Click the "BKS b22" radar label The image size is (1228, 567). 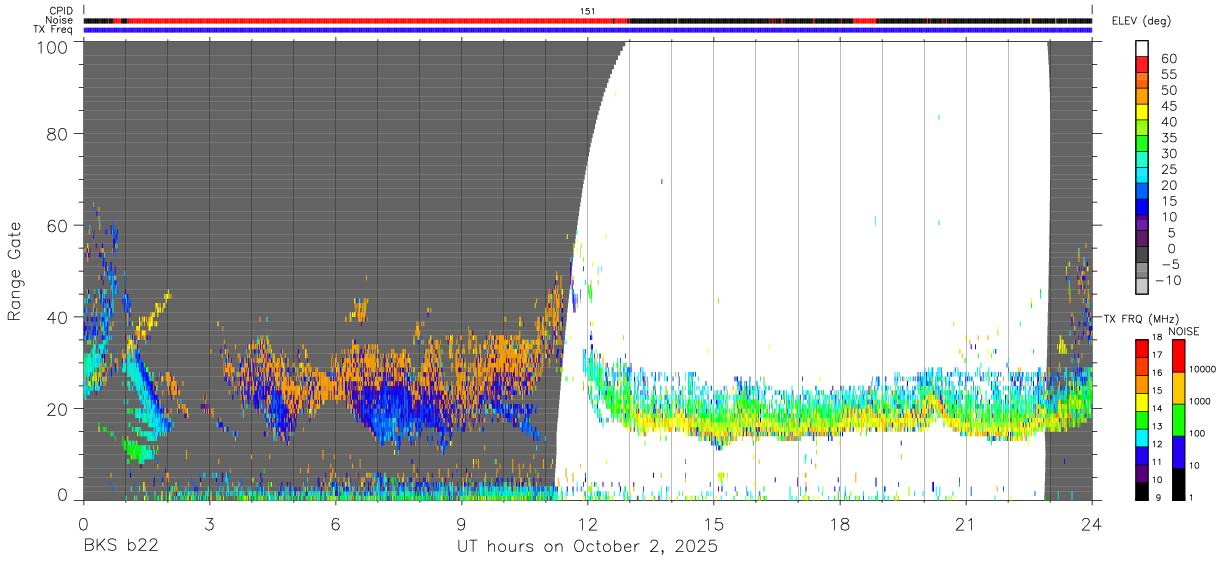[x=120, y=547]
